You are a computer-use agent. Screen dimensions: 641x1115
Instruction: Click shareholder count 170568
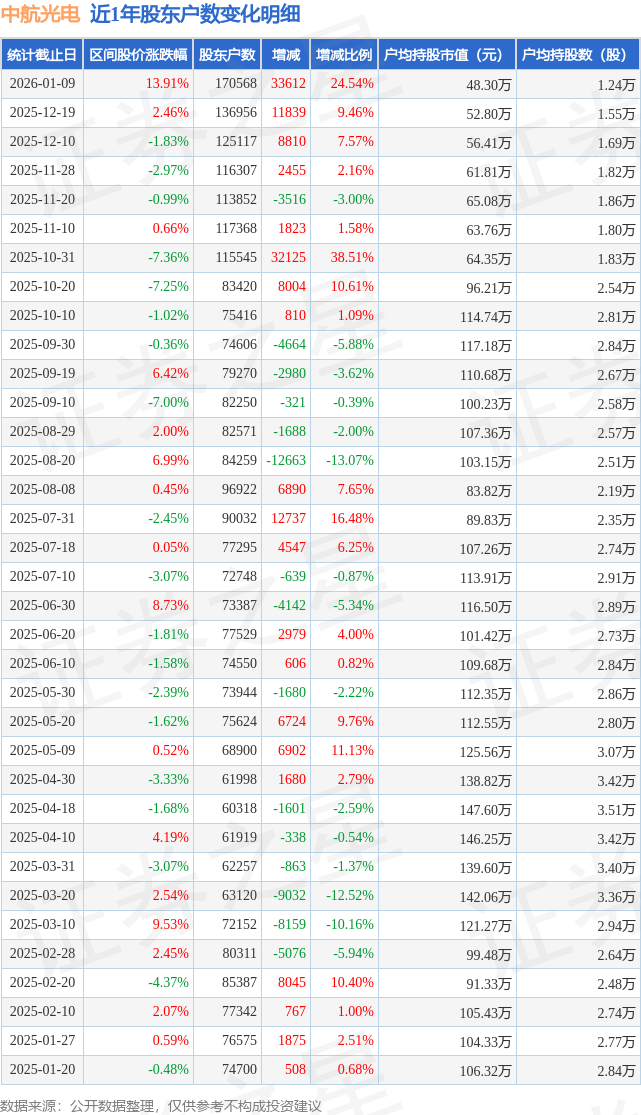point(235,84)
